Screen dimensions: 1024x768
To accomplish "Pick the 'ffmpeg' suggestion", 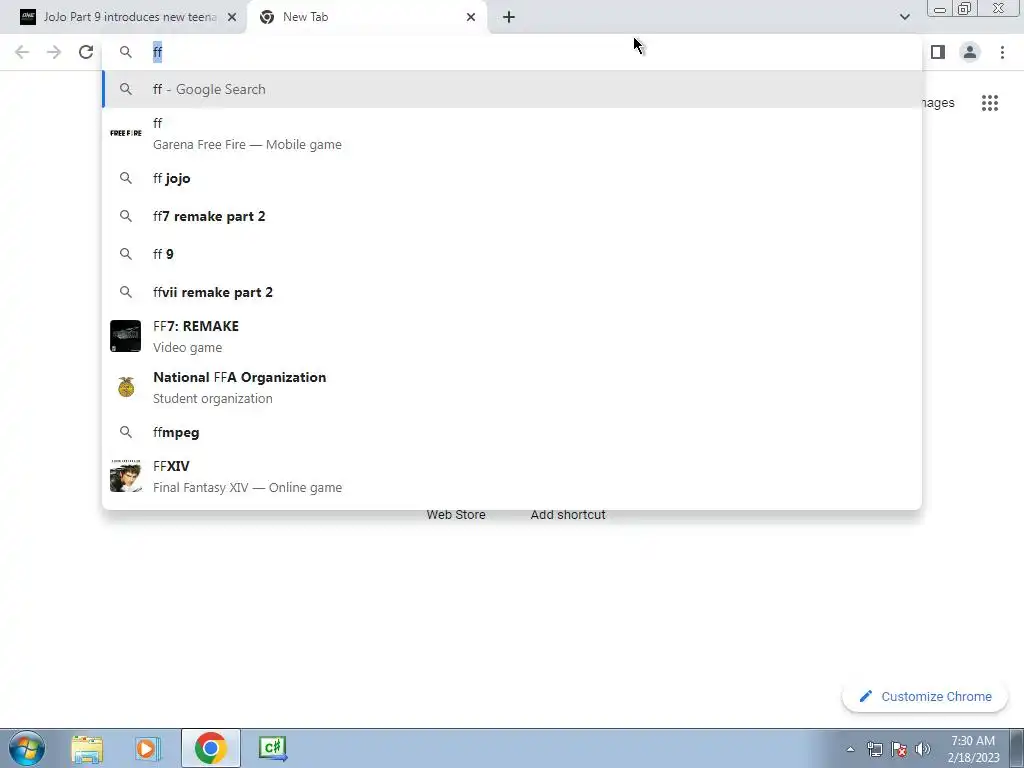I will [512, 432].
